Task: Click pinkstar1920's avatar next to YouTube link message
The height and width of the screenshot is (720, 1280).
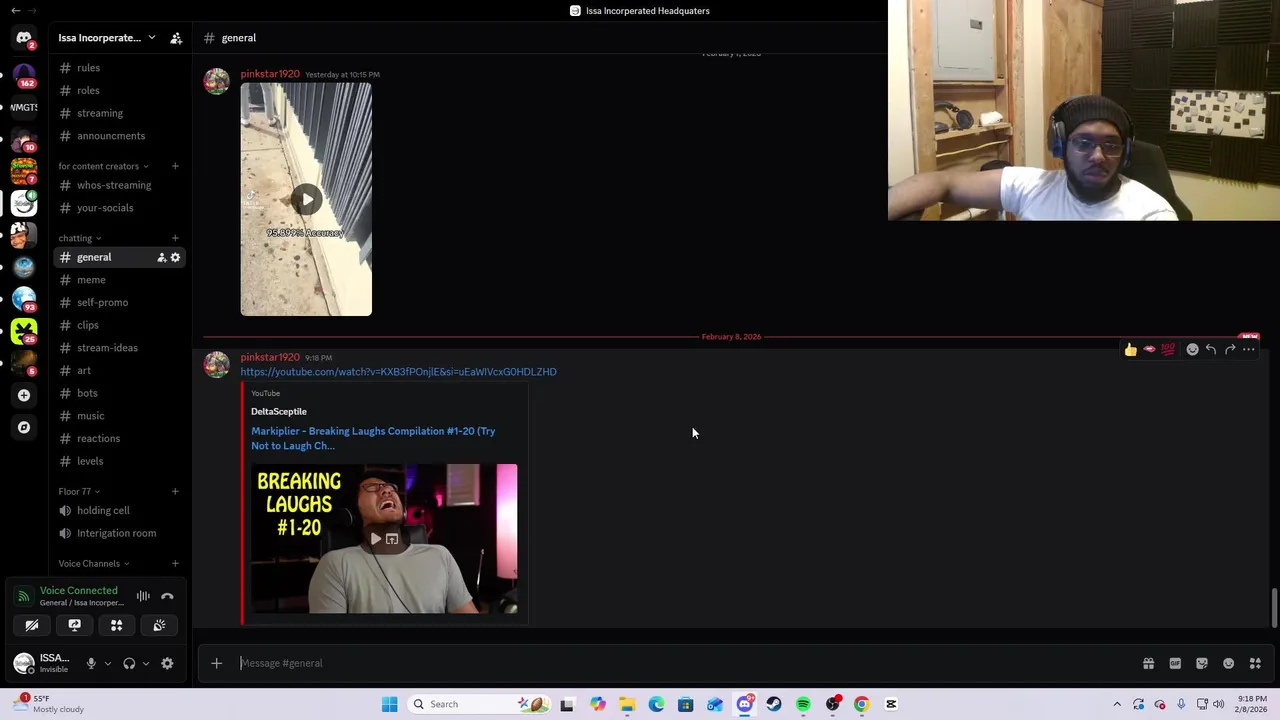Action: 216,365
